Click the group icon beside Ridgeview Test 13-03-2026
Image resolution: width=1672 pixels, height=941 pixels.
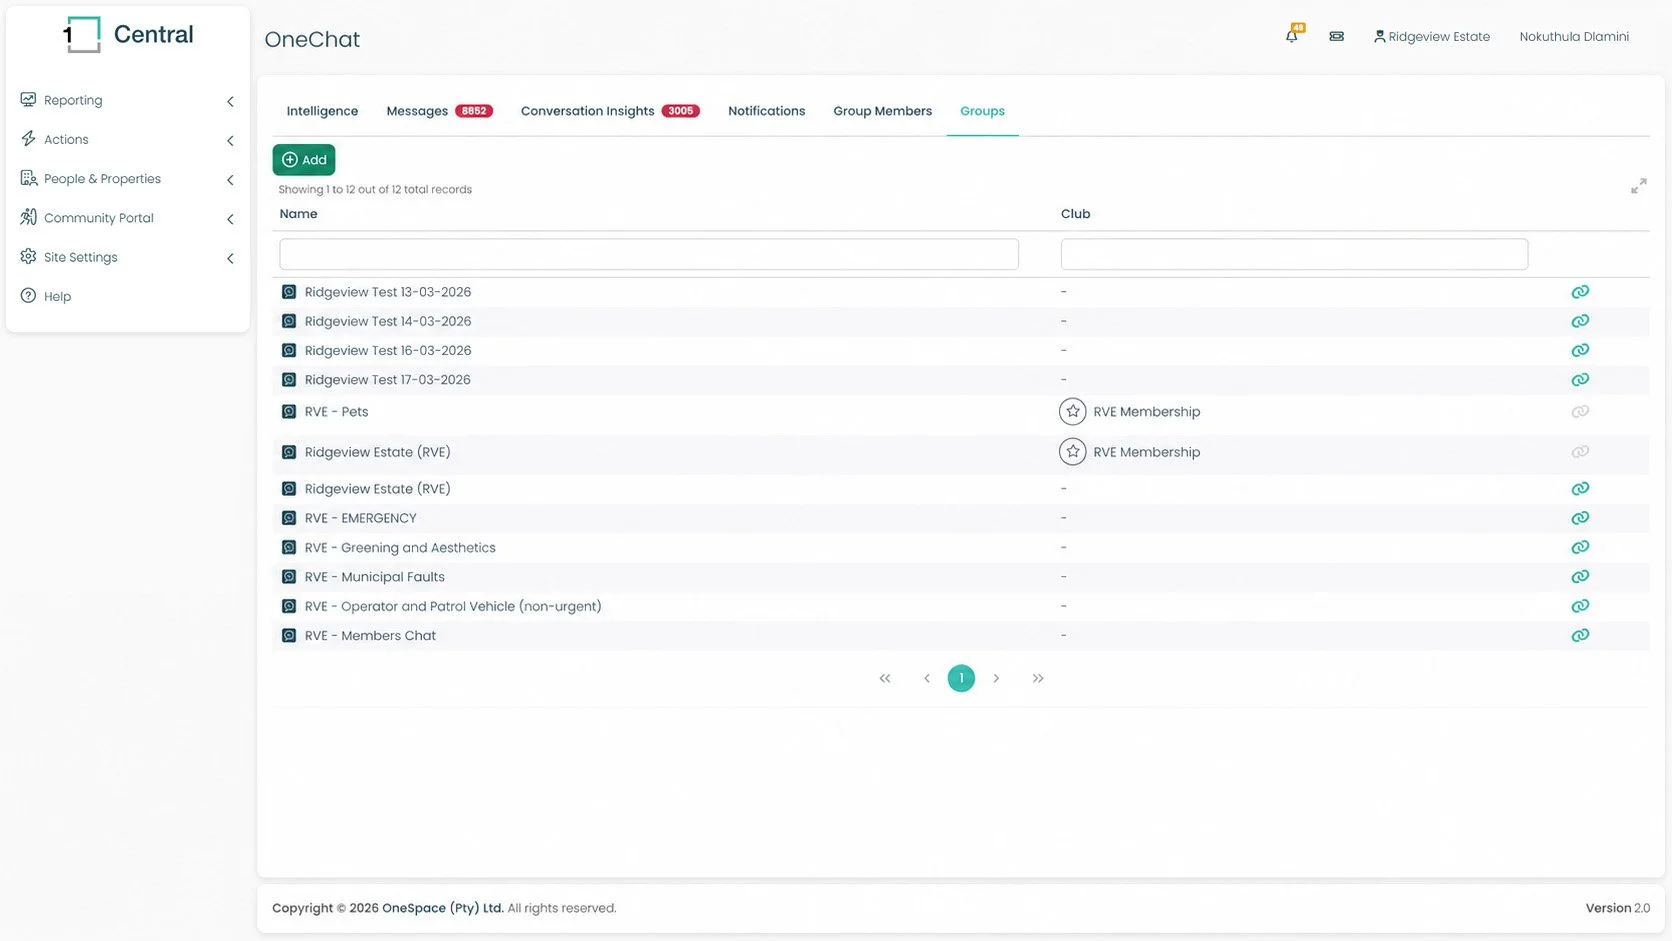click(289, 292)
